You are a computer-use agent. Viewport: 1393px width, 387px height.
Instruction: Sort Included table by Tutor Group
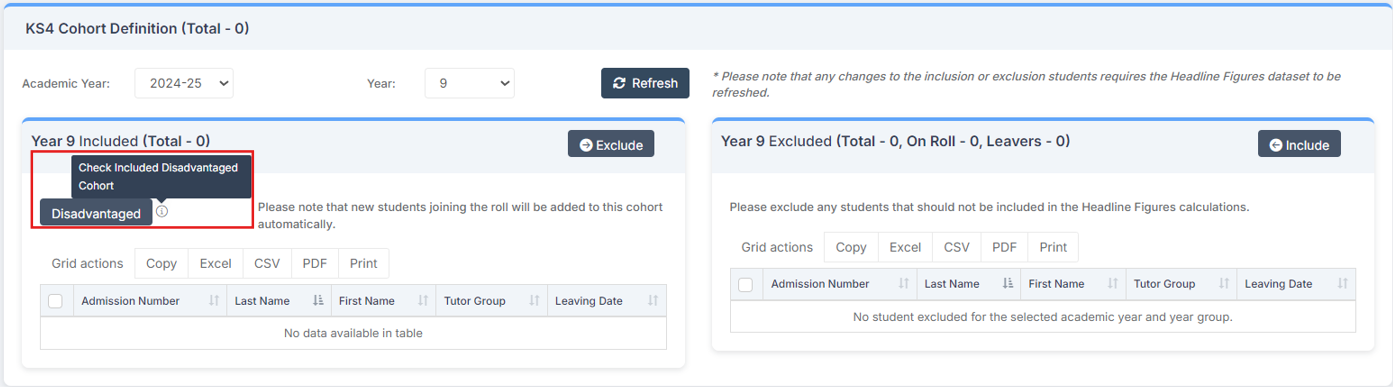click(492, 301)
